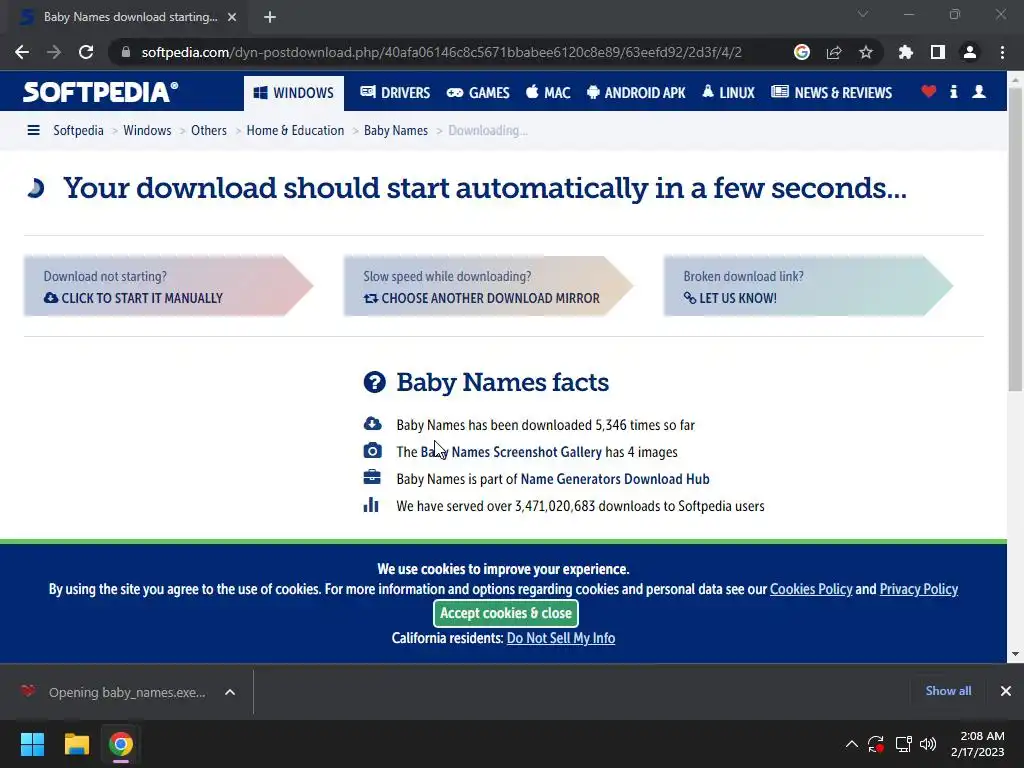1024x768 pixels.
Task: Open the Privacy Policy link
Action: (919, 589)
